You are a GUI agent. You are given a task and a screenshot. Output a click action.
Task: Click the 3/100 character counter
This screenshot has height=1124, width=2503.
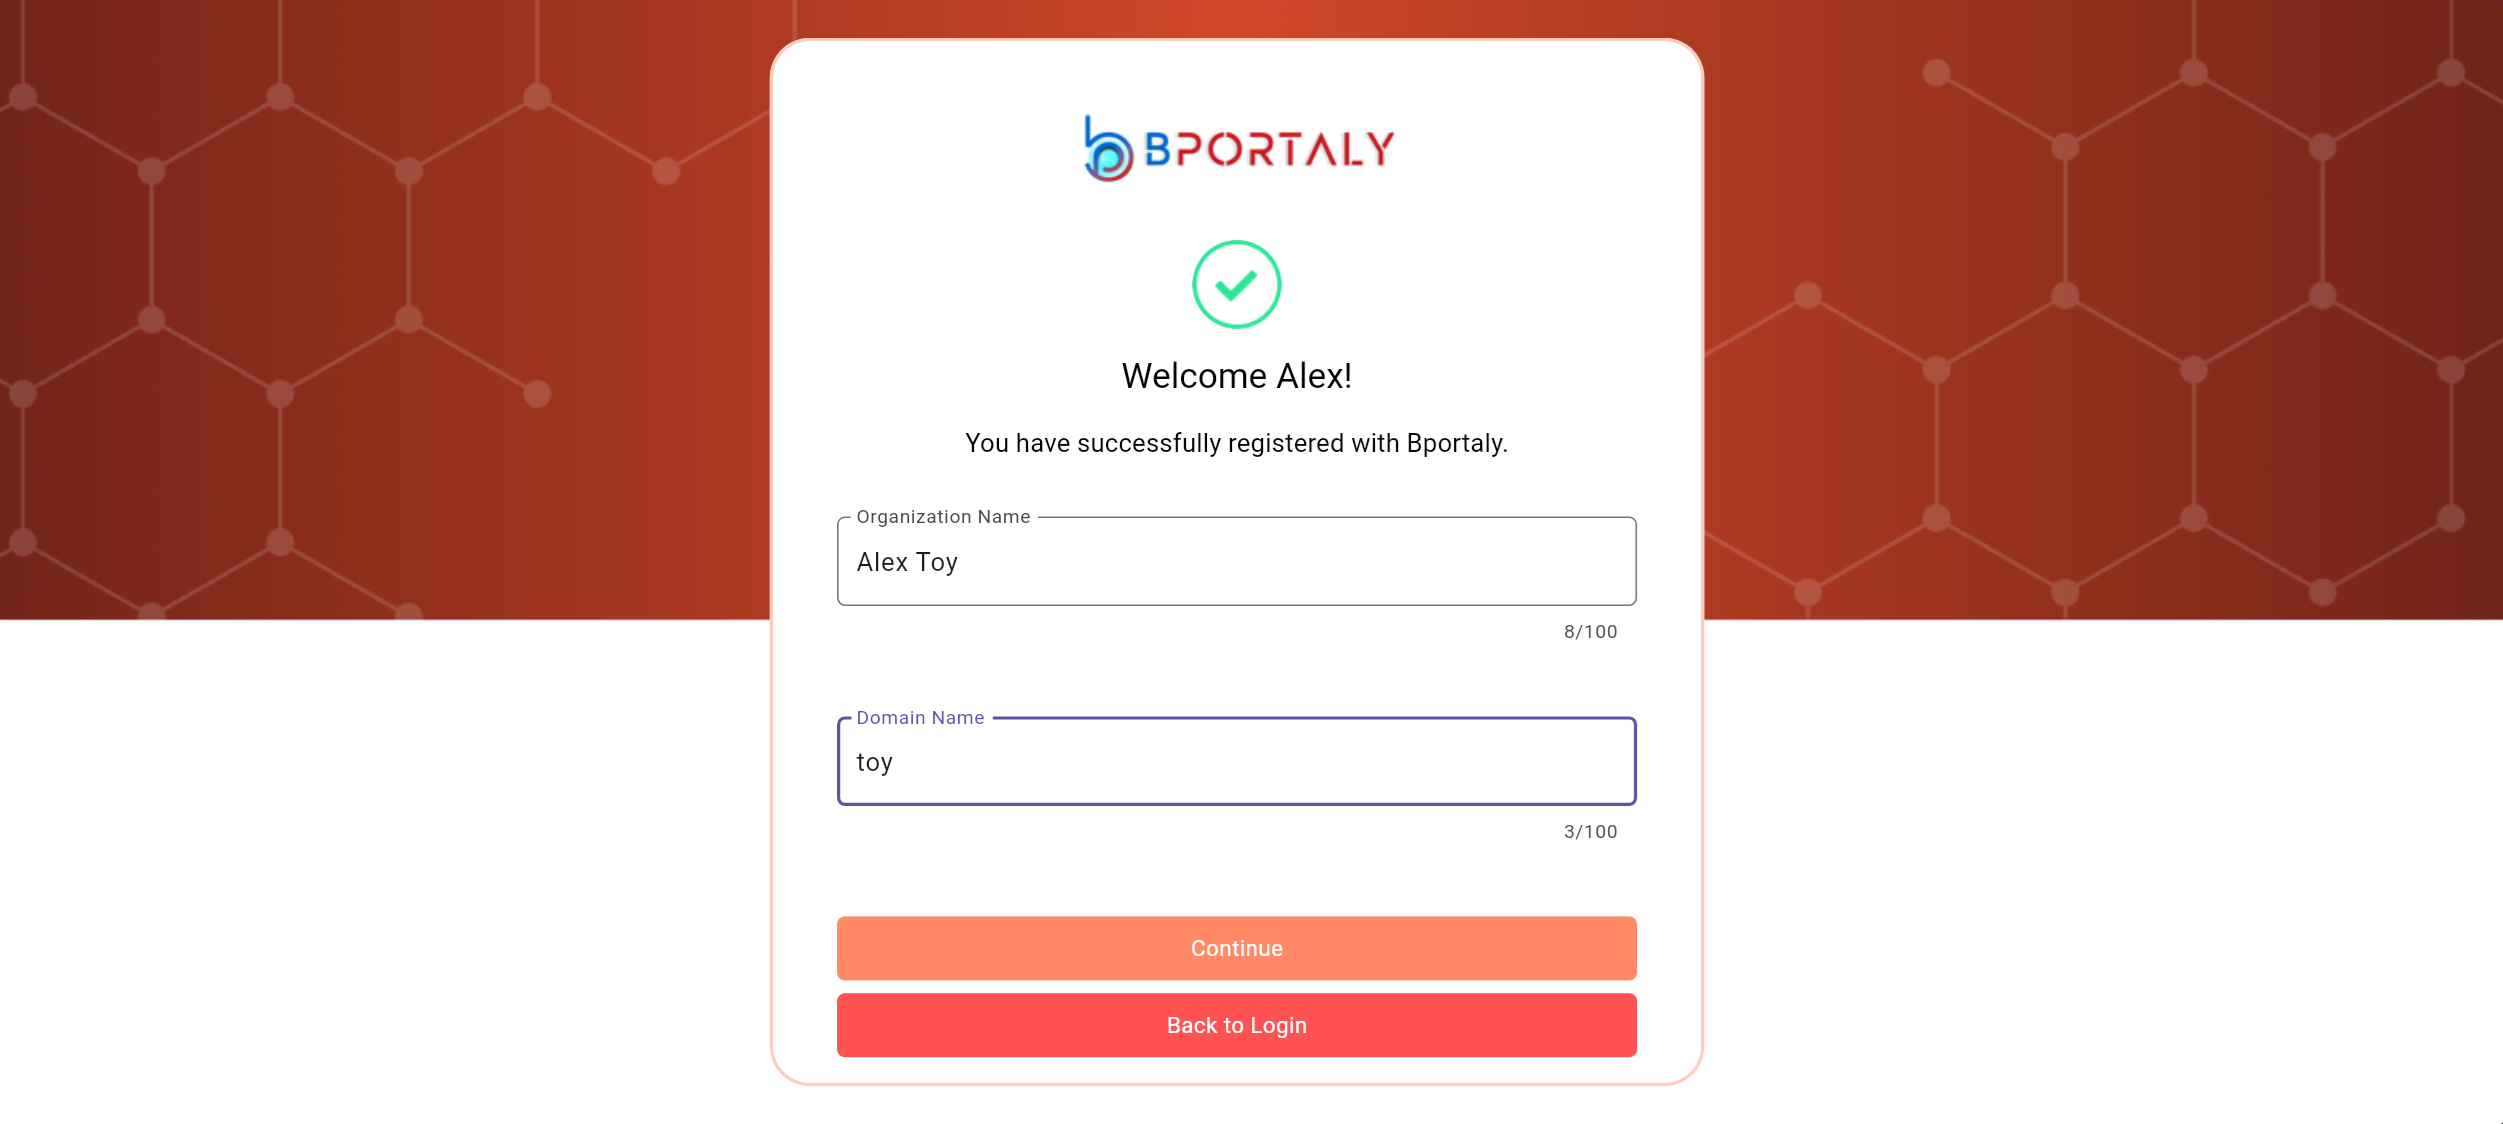1590,832
